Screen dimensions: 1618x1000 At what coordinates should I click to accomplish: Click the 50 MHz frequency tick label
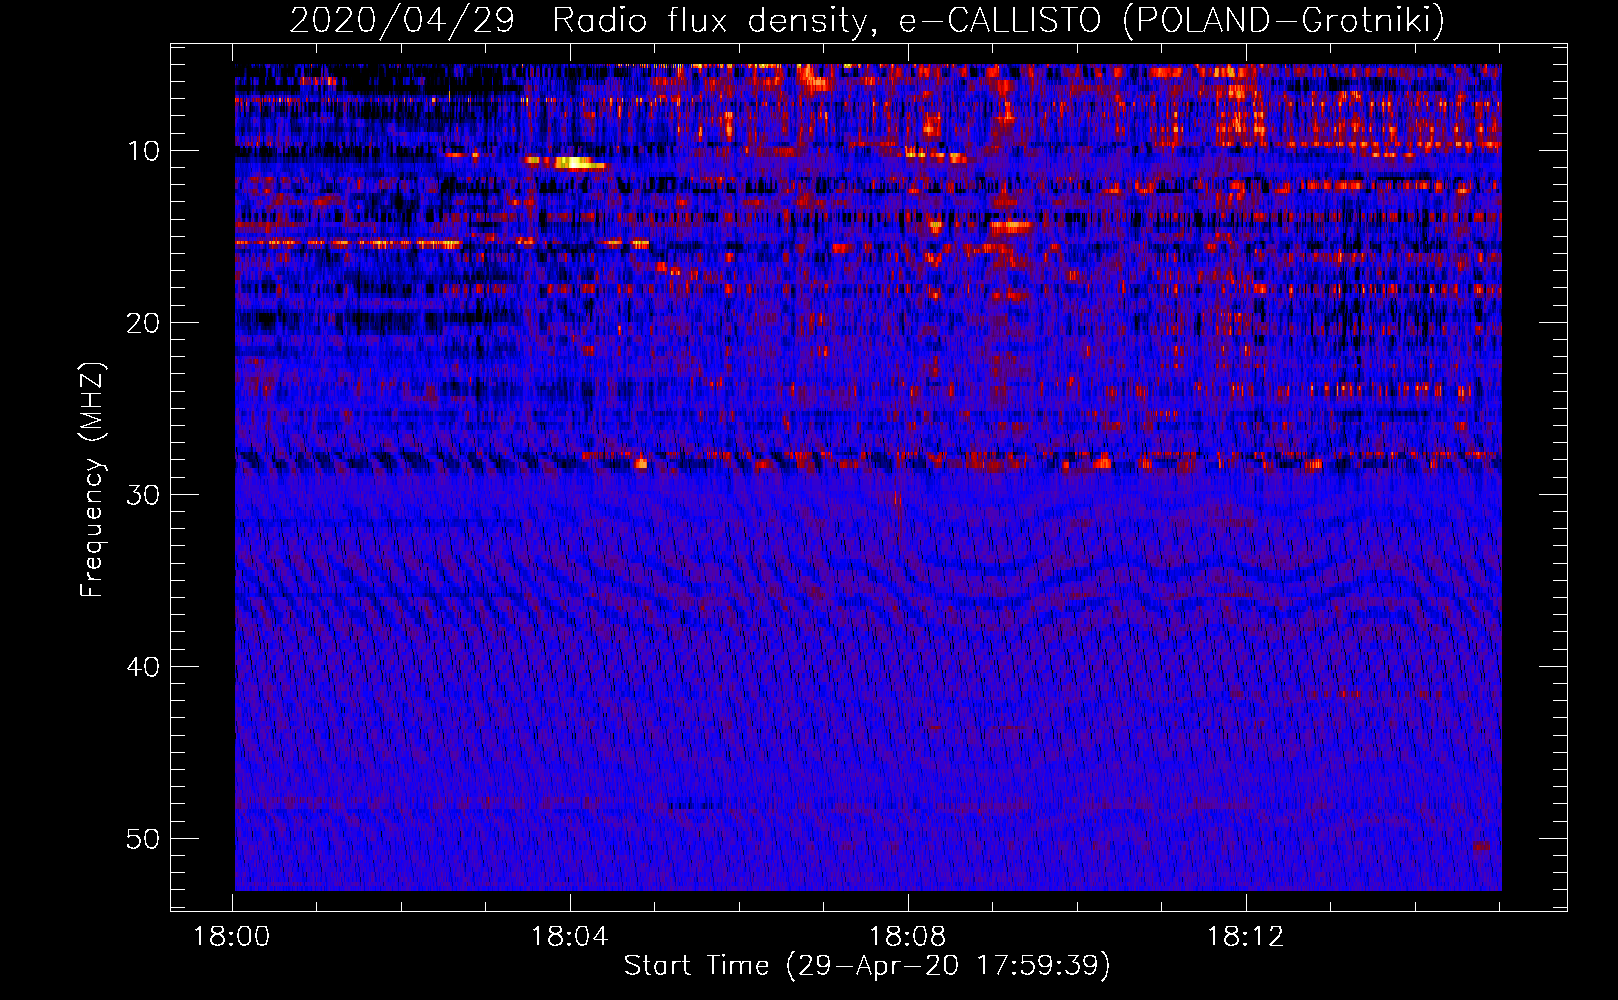[143, 839]
